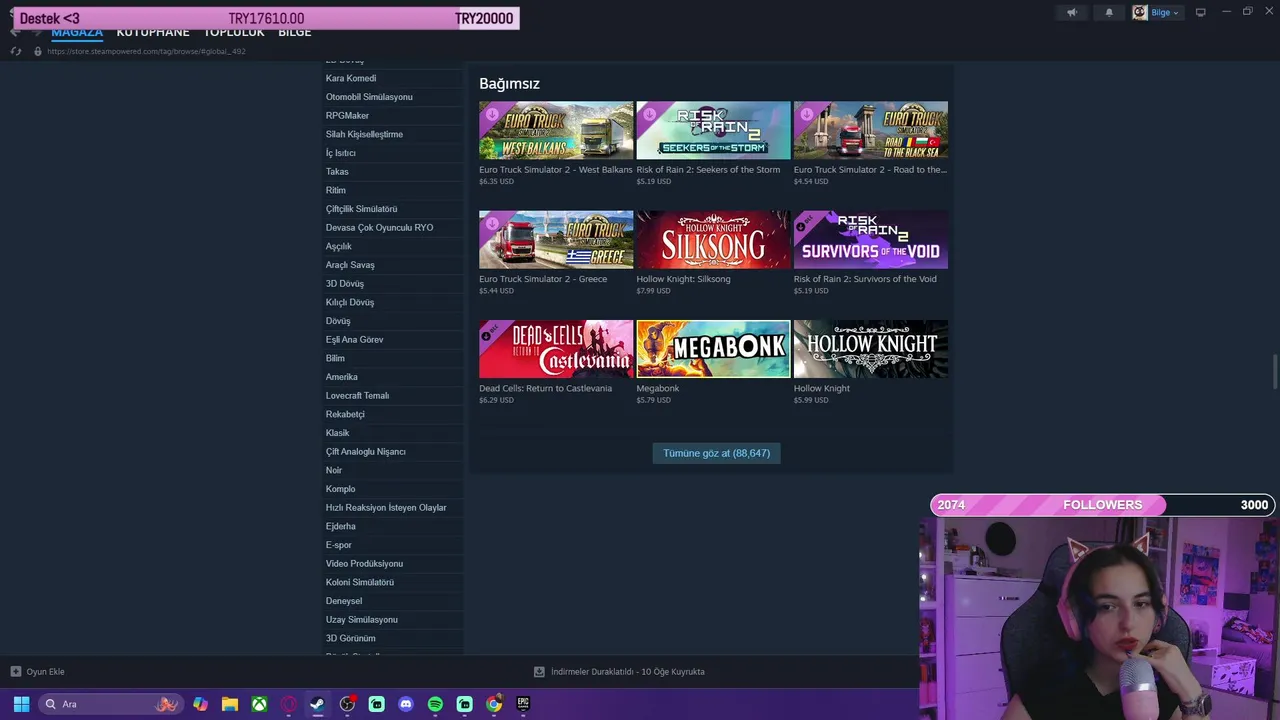Click the Oyun Ekle label

coord(45,672)
